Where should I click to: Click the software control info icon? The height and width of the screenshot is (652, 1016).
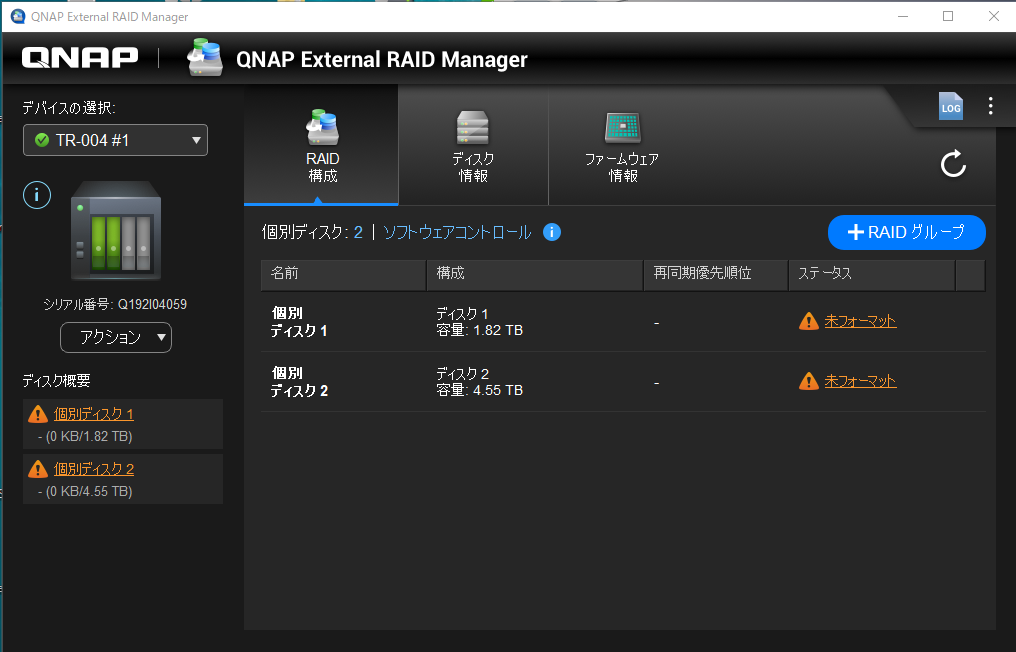coord(551,232)
